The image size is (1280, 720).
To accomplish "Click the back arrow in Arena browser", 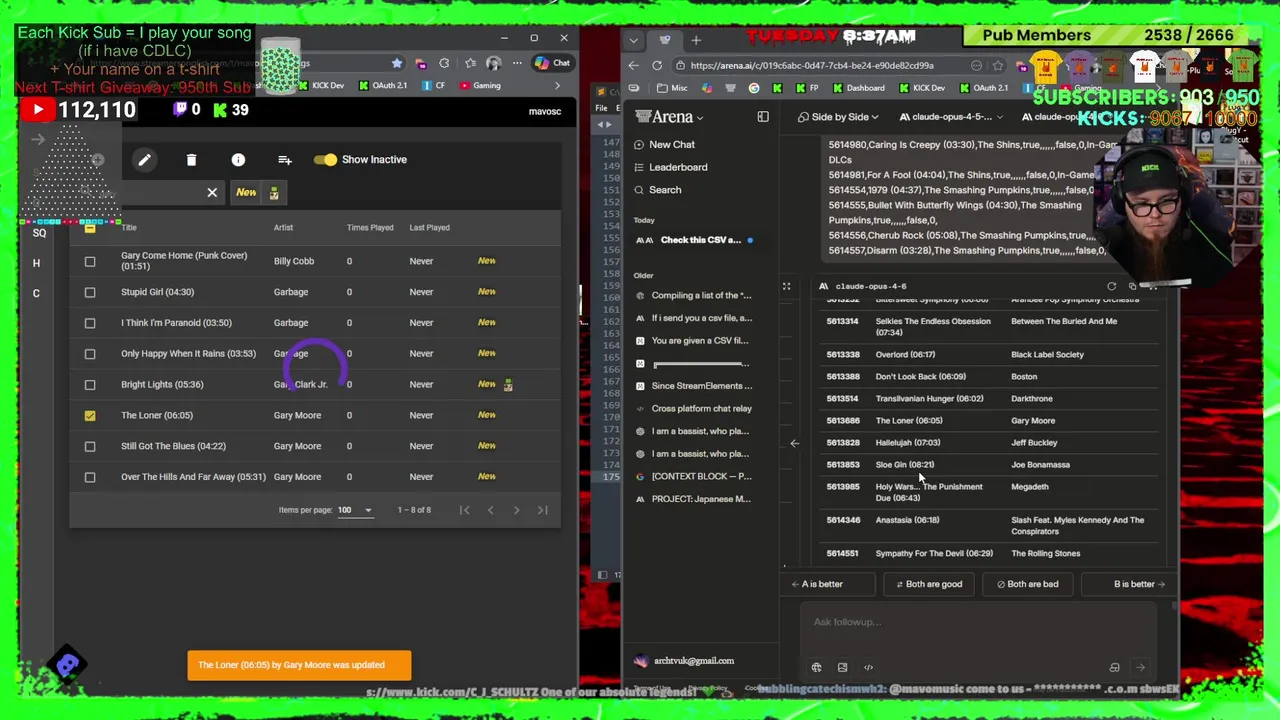I will pos(633,66).
